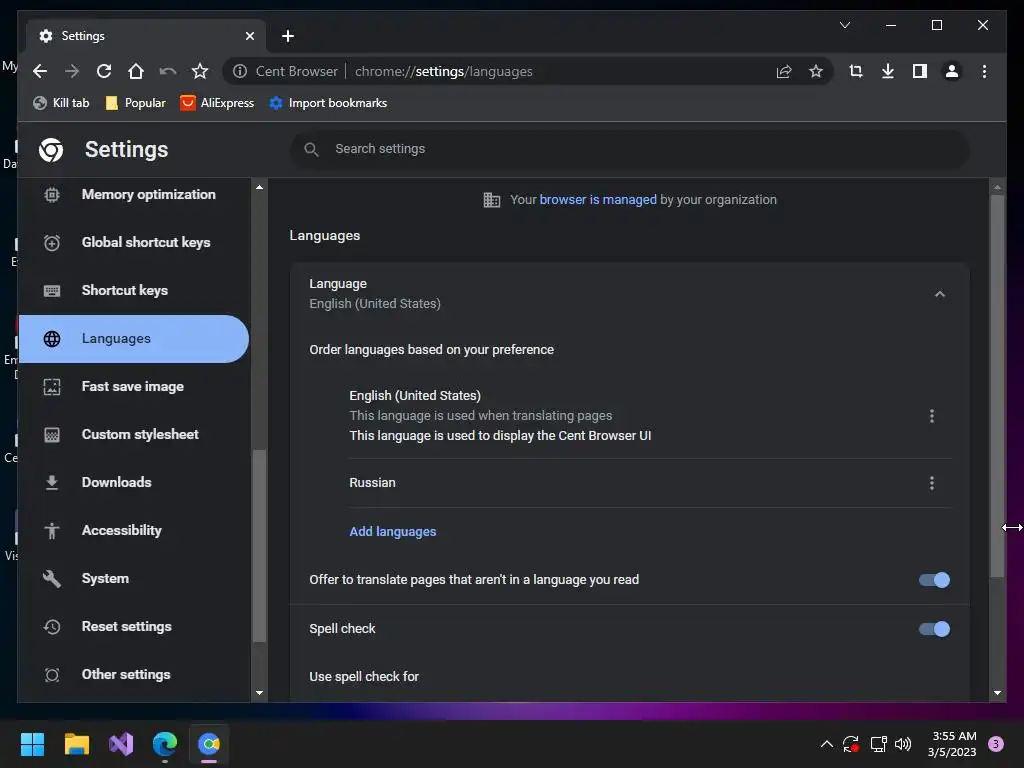Open Custom stylesheet settings

click(134, 434)
